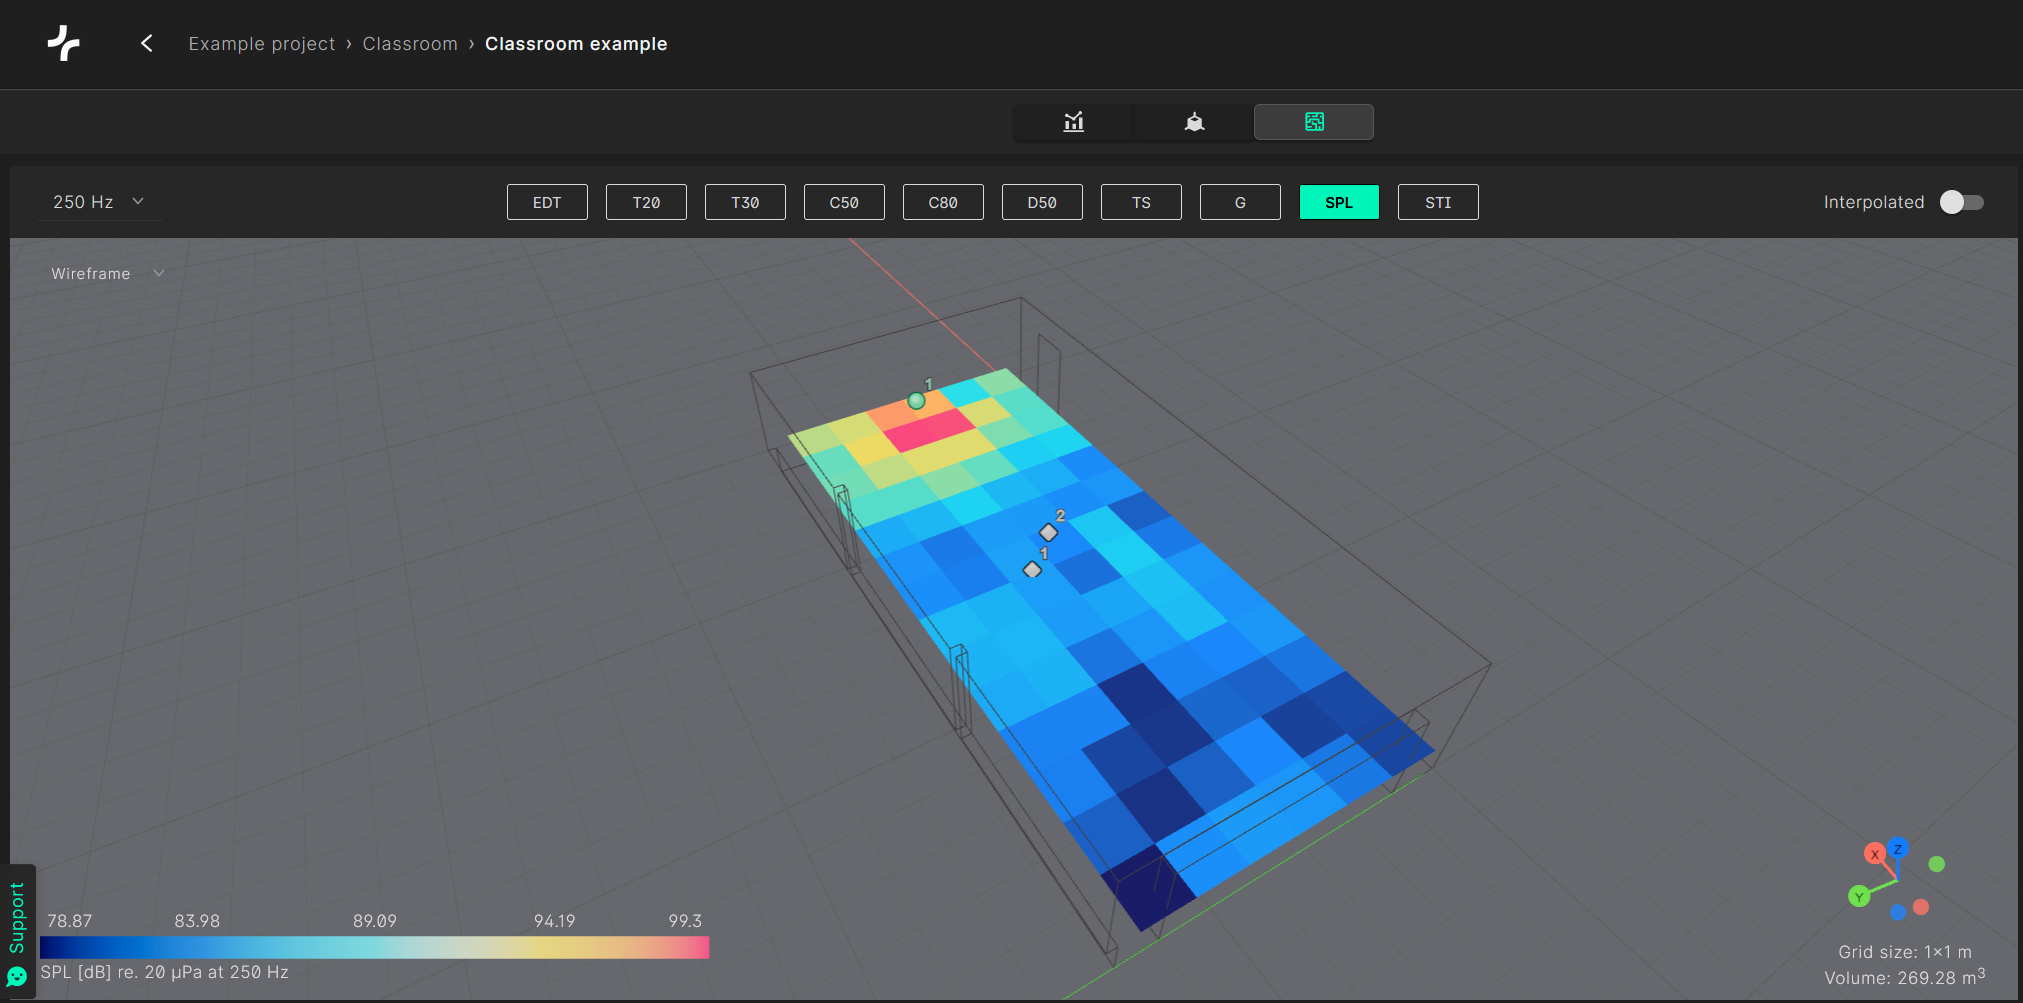Click the unselected axis gizmo blue dot
Viewport: 2023px width, 1003px height.
pyautogui.click(x=1898, y=912)
